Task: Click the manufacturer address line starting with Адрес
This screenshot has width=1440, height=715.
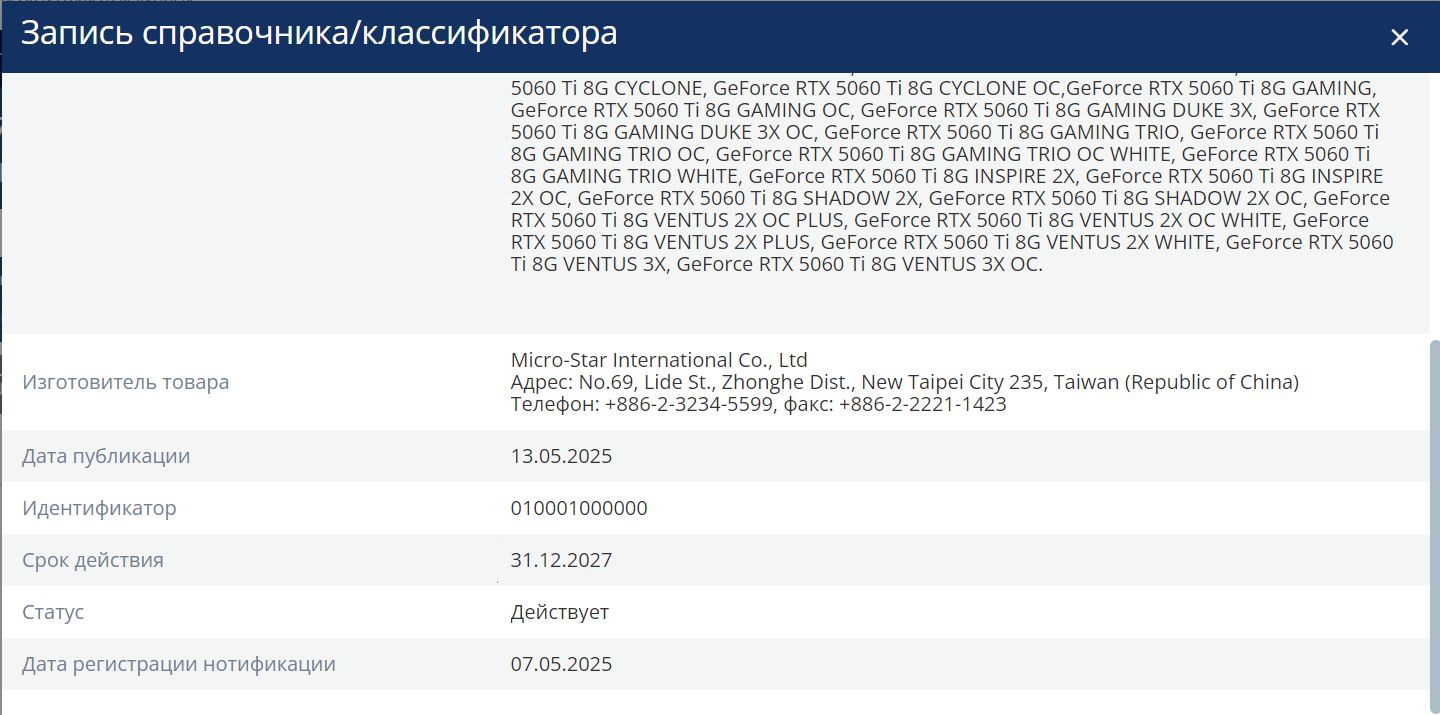Action: point(904,382)
